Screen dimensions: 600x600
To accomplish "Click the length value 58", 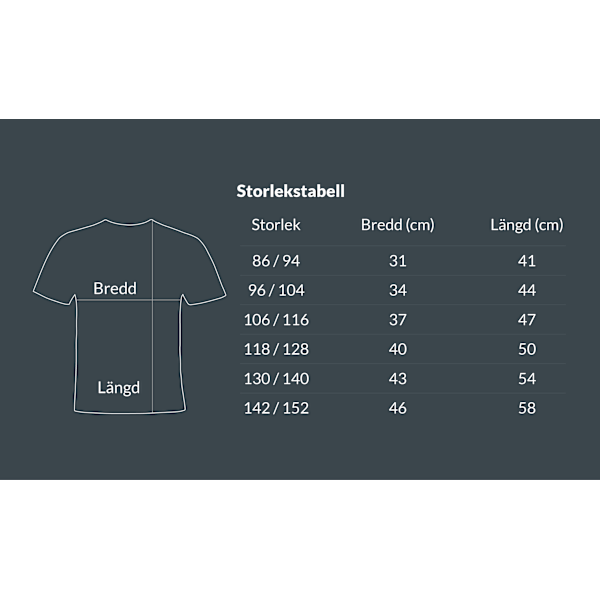I will 527,408.
